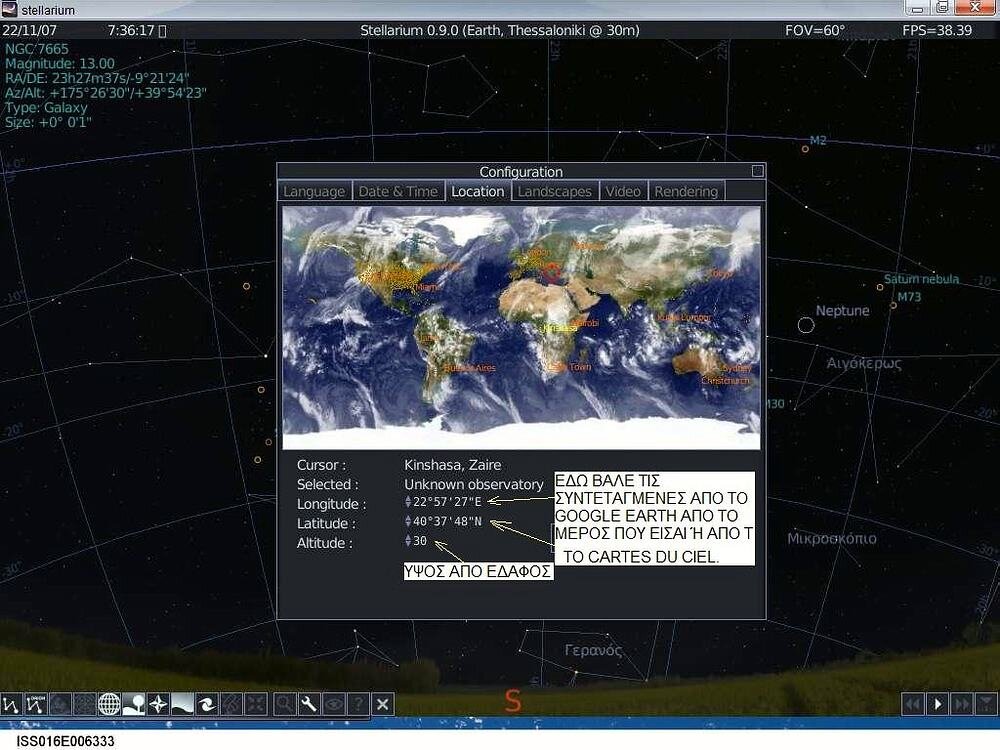The image size is (1000, 750).
Task: Open help question mark button
Action: (358, 704)
